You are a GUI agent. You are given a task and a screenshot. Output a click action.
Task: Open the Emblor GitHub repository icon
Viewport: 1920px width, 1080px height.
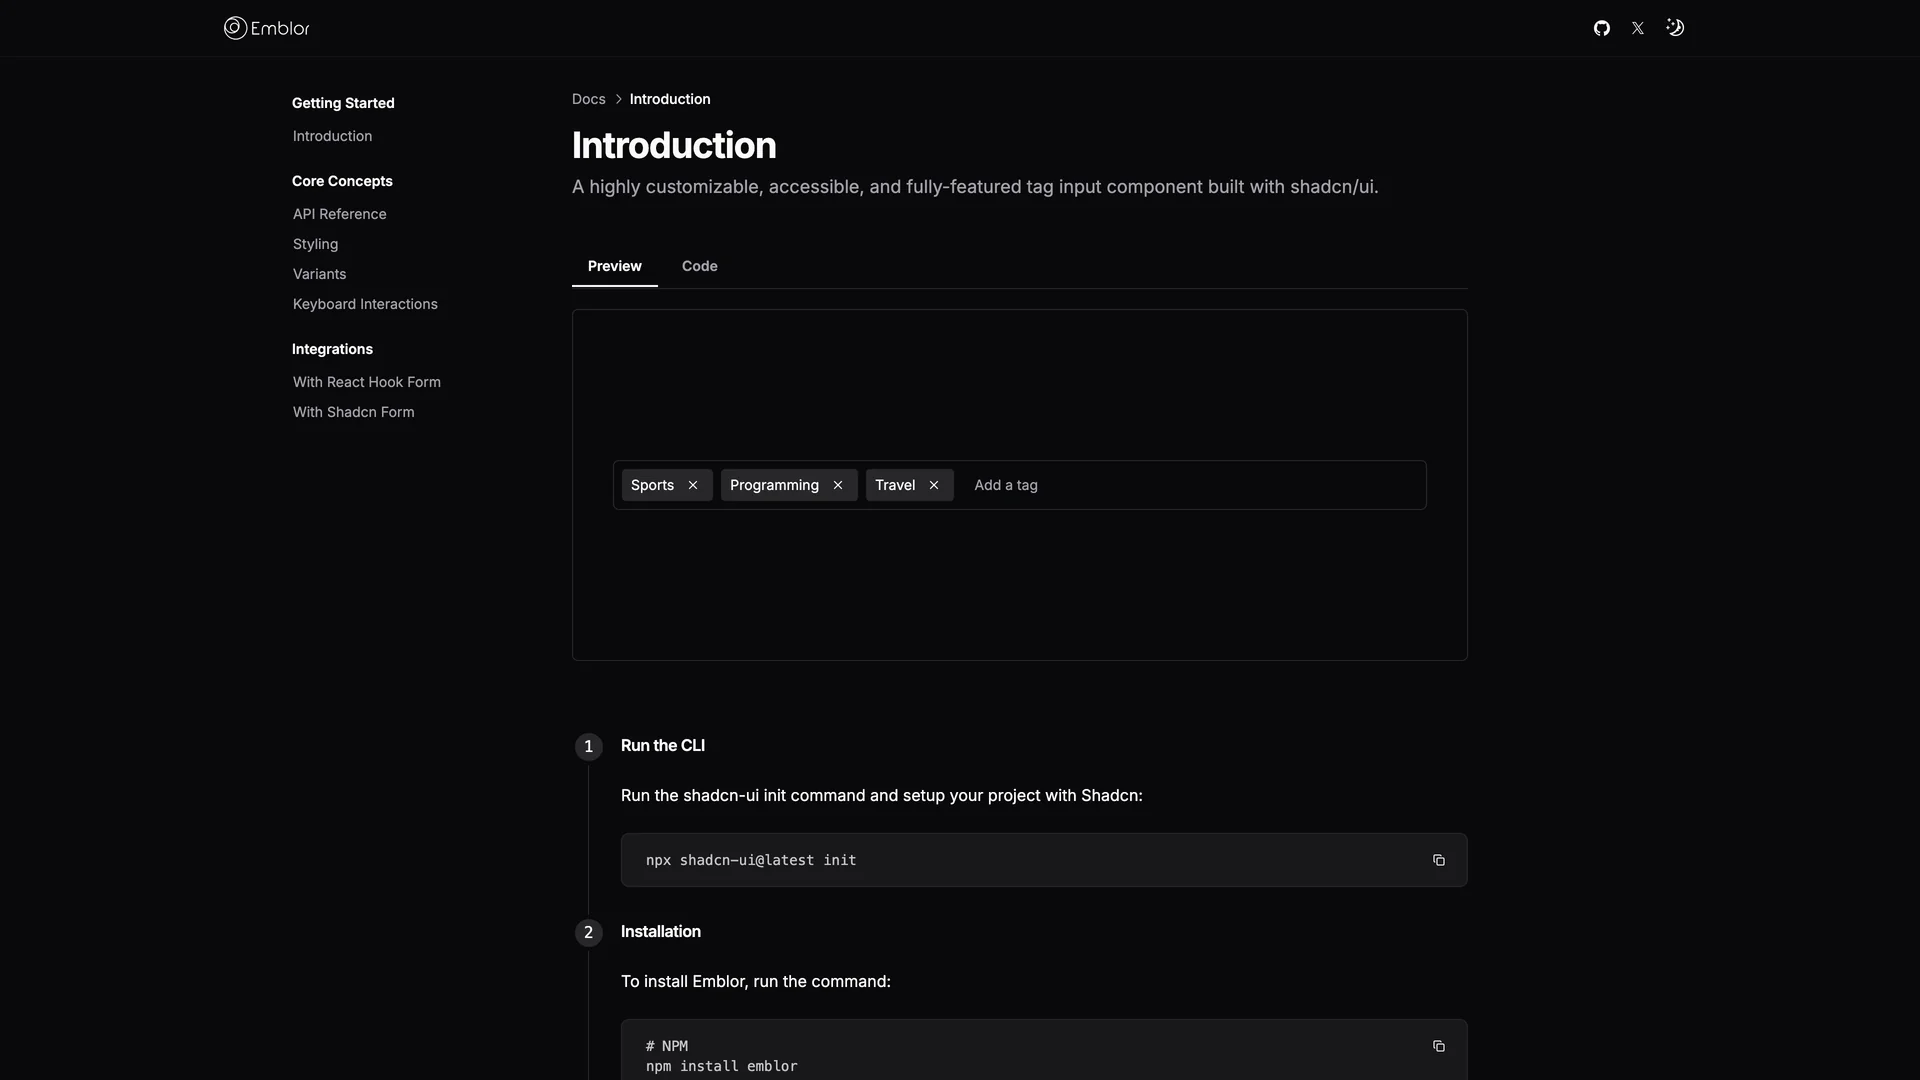(1601, 27)
